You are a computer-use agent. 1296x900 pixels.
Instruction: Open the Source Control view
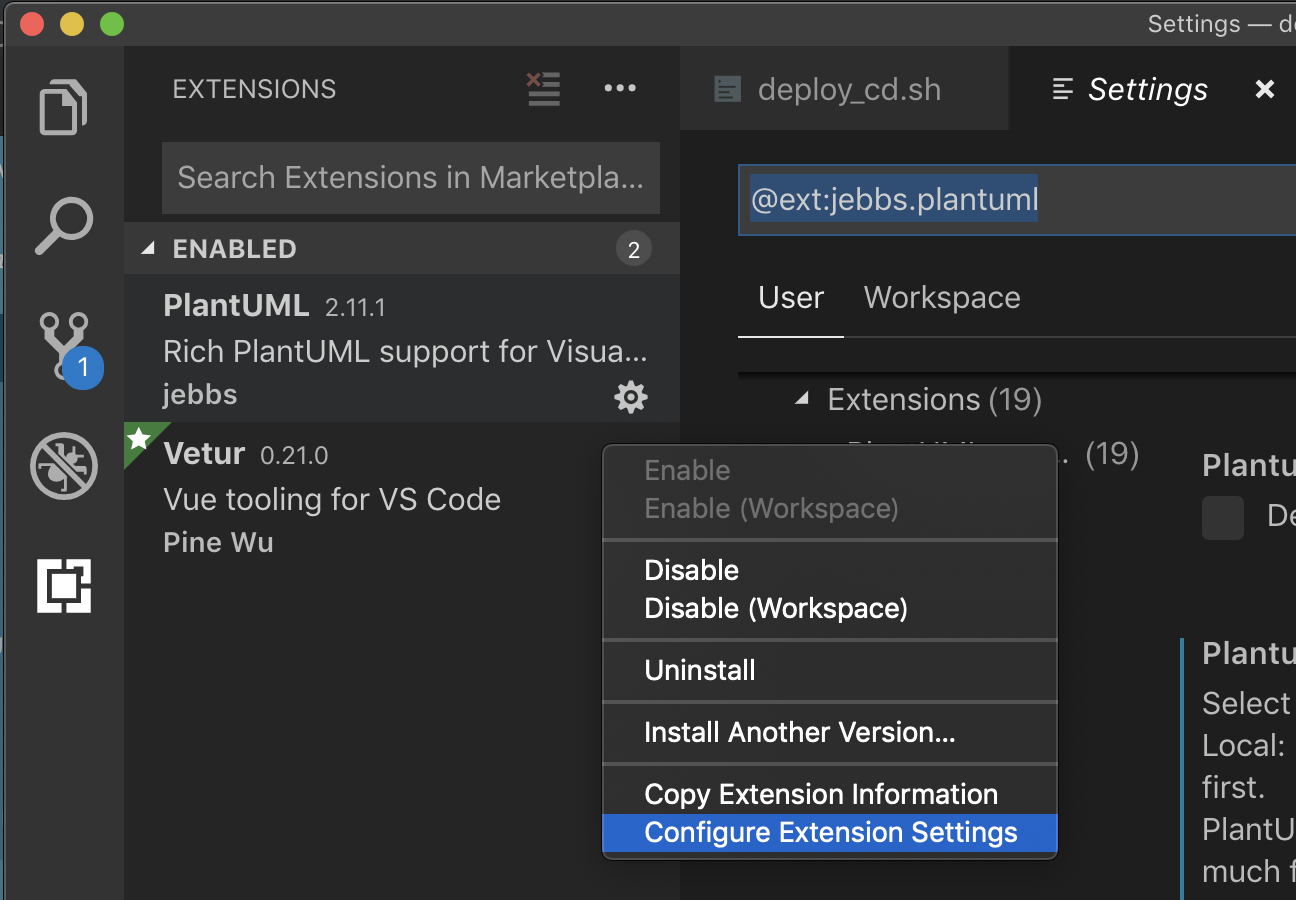[x=64, y=345]
